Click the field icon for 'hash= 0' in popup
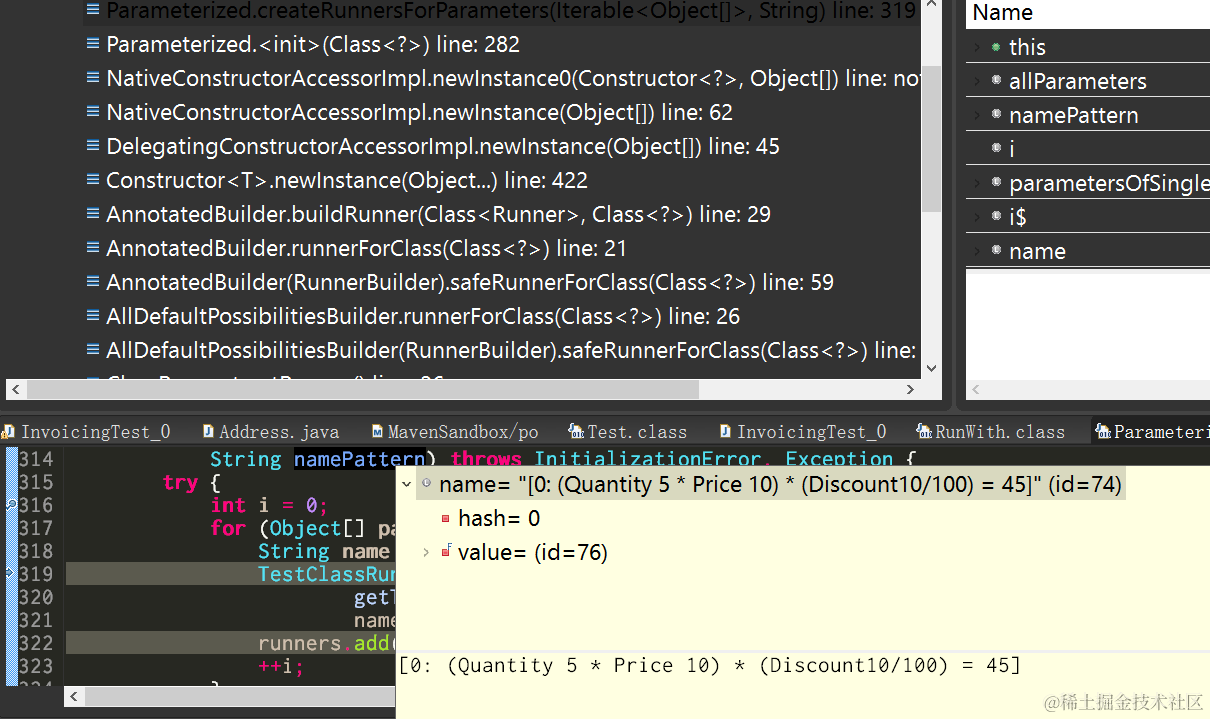 click(x=446, y=518)
